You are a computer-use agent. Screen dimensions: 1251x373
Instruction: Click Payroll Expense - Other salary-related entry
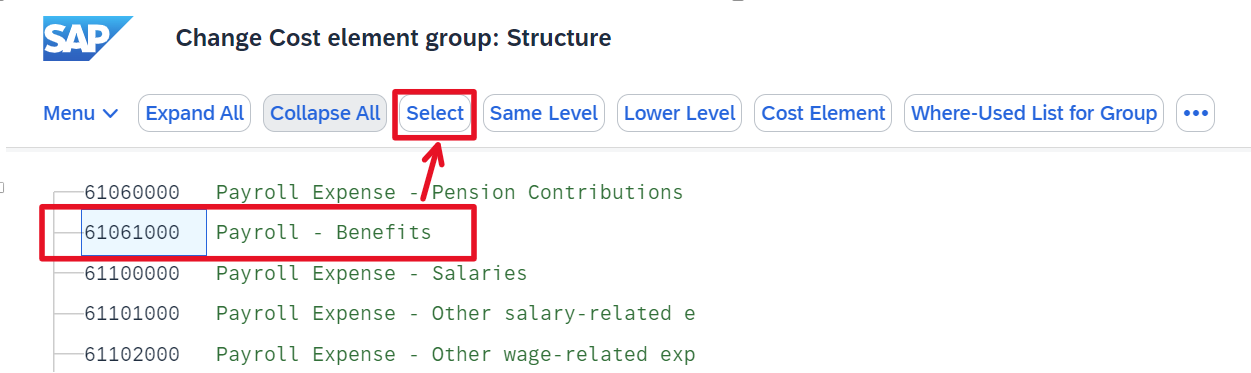tap(455, 313)
